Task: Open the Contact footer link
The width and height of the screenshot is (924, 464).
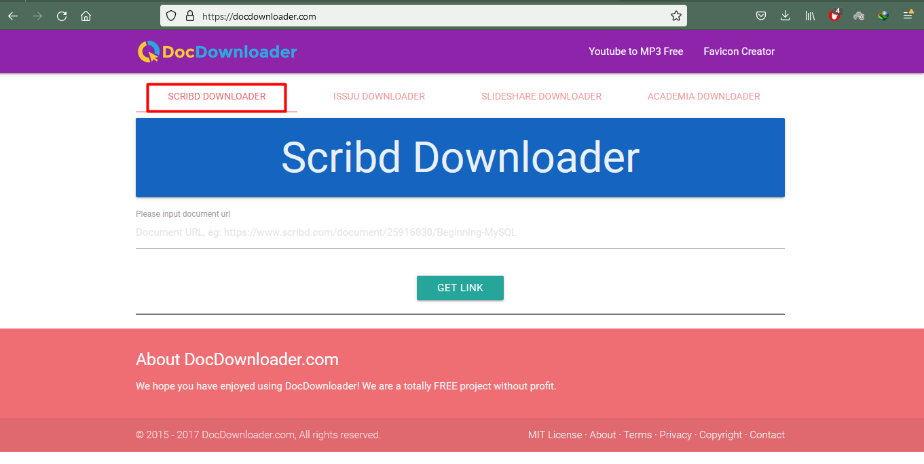Action: (767, 435)
